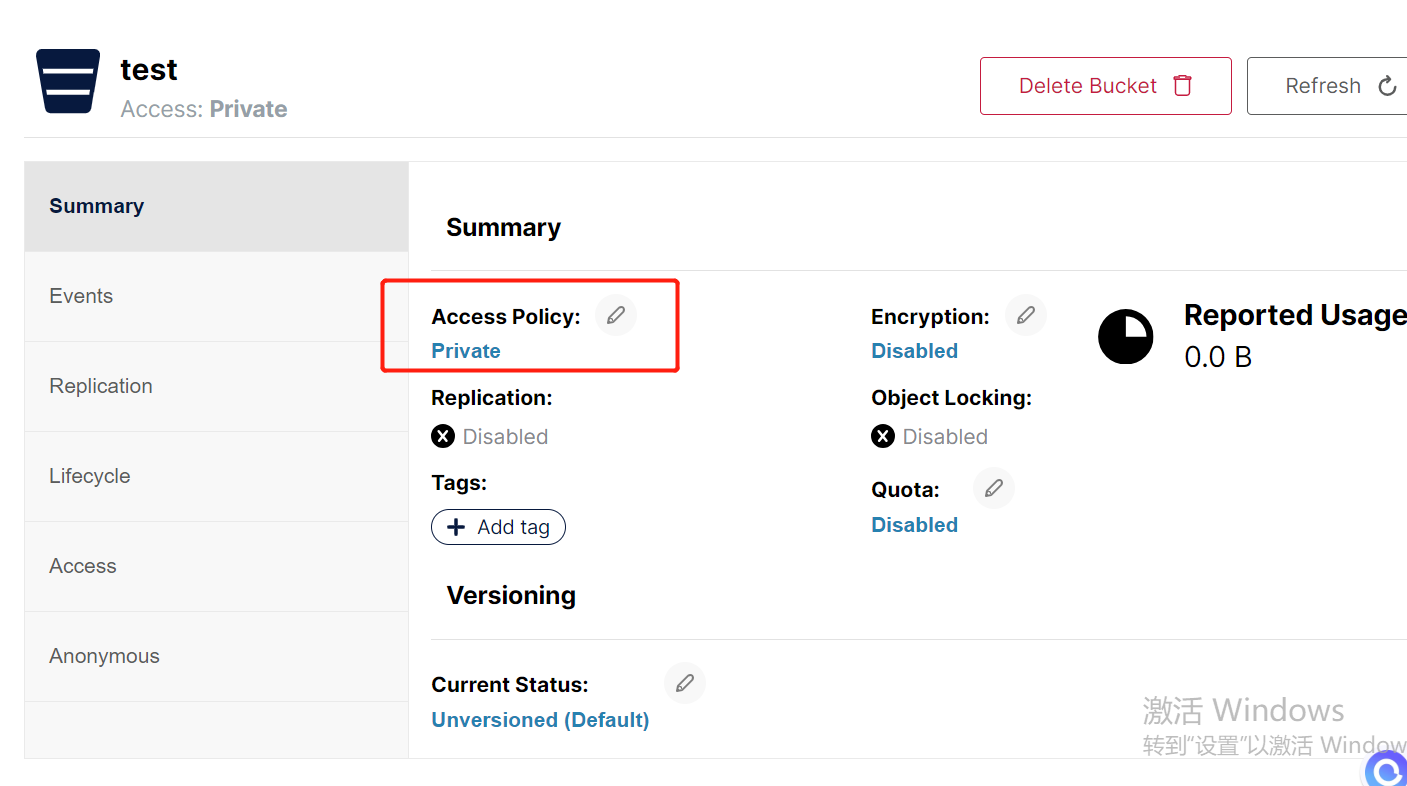This screenshot has height=786, width=1407.
Task: Click the bucket icon beside test
Action: pos(68,81)
